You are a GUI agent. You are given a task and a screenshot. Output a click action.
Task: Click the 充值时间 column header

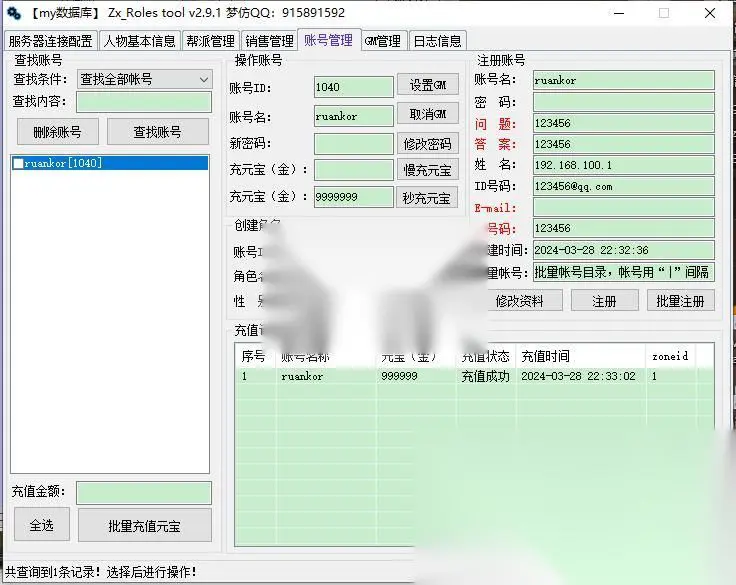click(x=581, y=356)
